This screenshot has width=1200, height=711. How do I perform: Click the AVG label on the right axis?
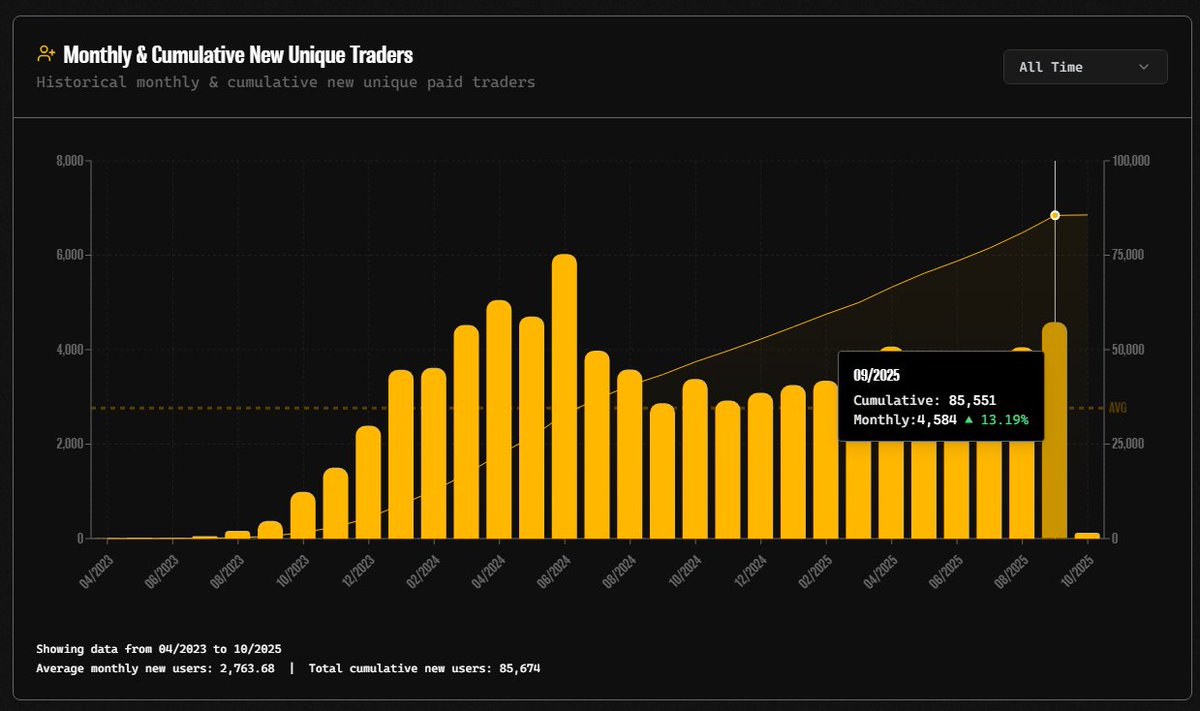tap(1117, 408)
